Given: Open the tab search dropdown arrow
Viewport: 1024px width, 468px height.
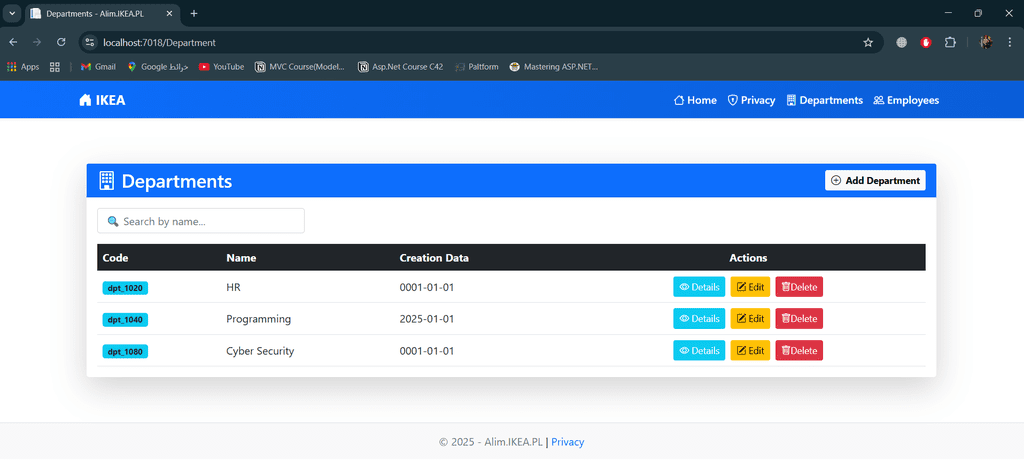Looking at the screenshot, I should [x=11, y=14].
